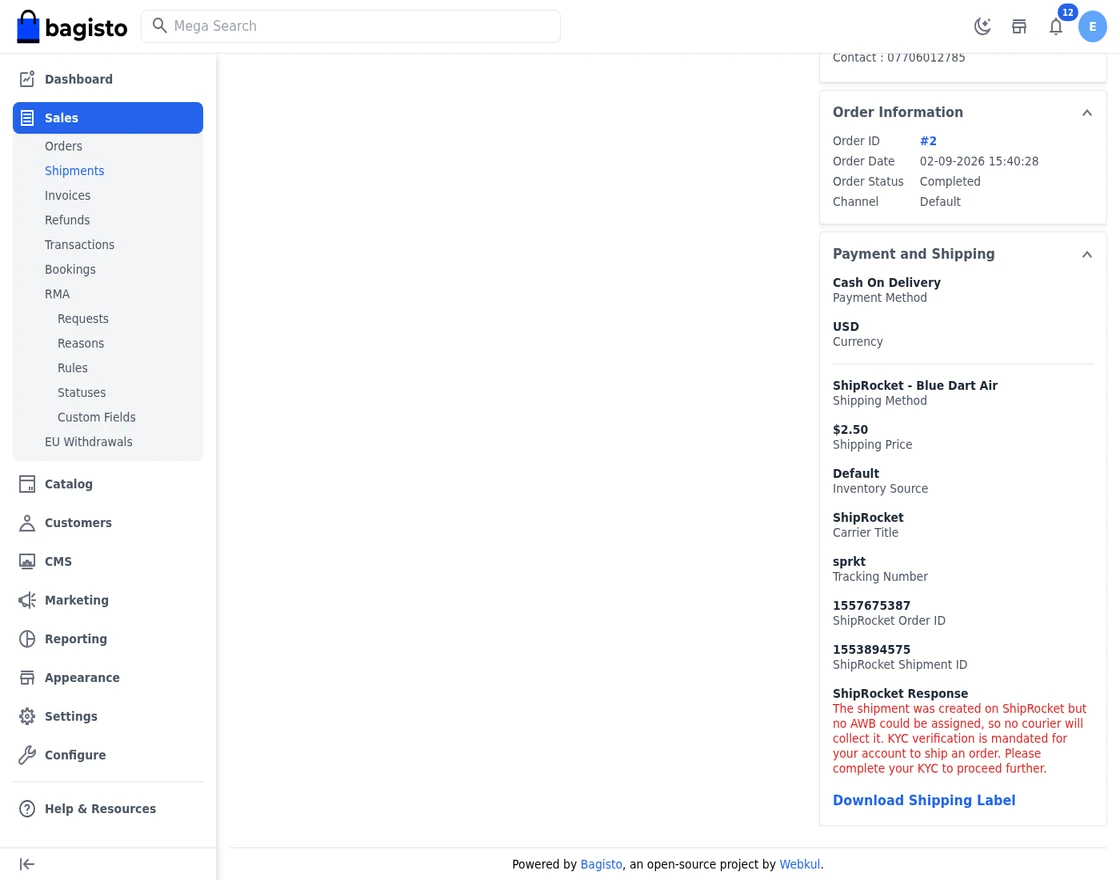Follow the Webkul footer link
The width and height of the screenshot is (1120, 880).
[799, 864]
